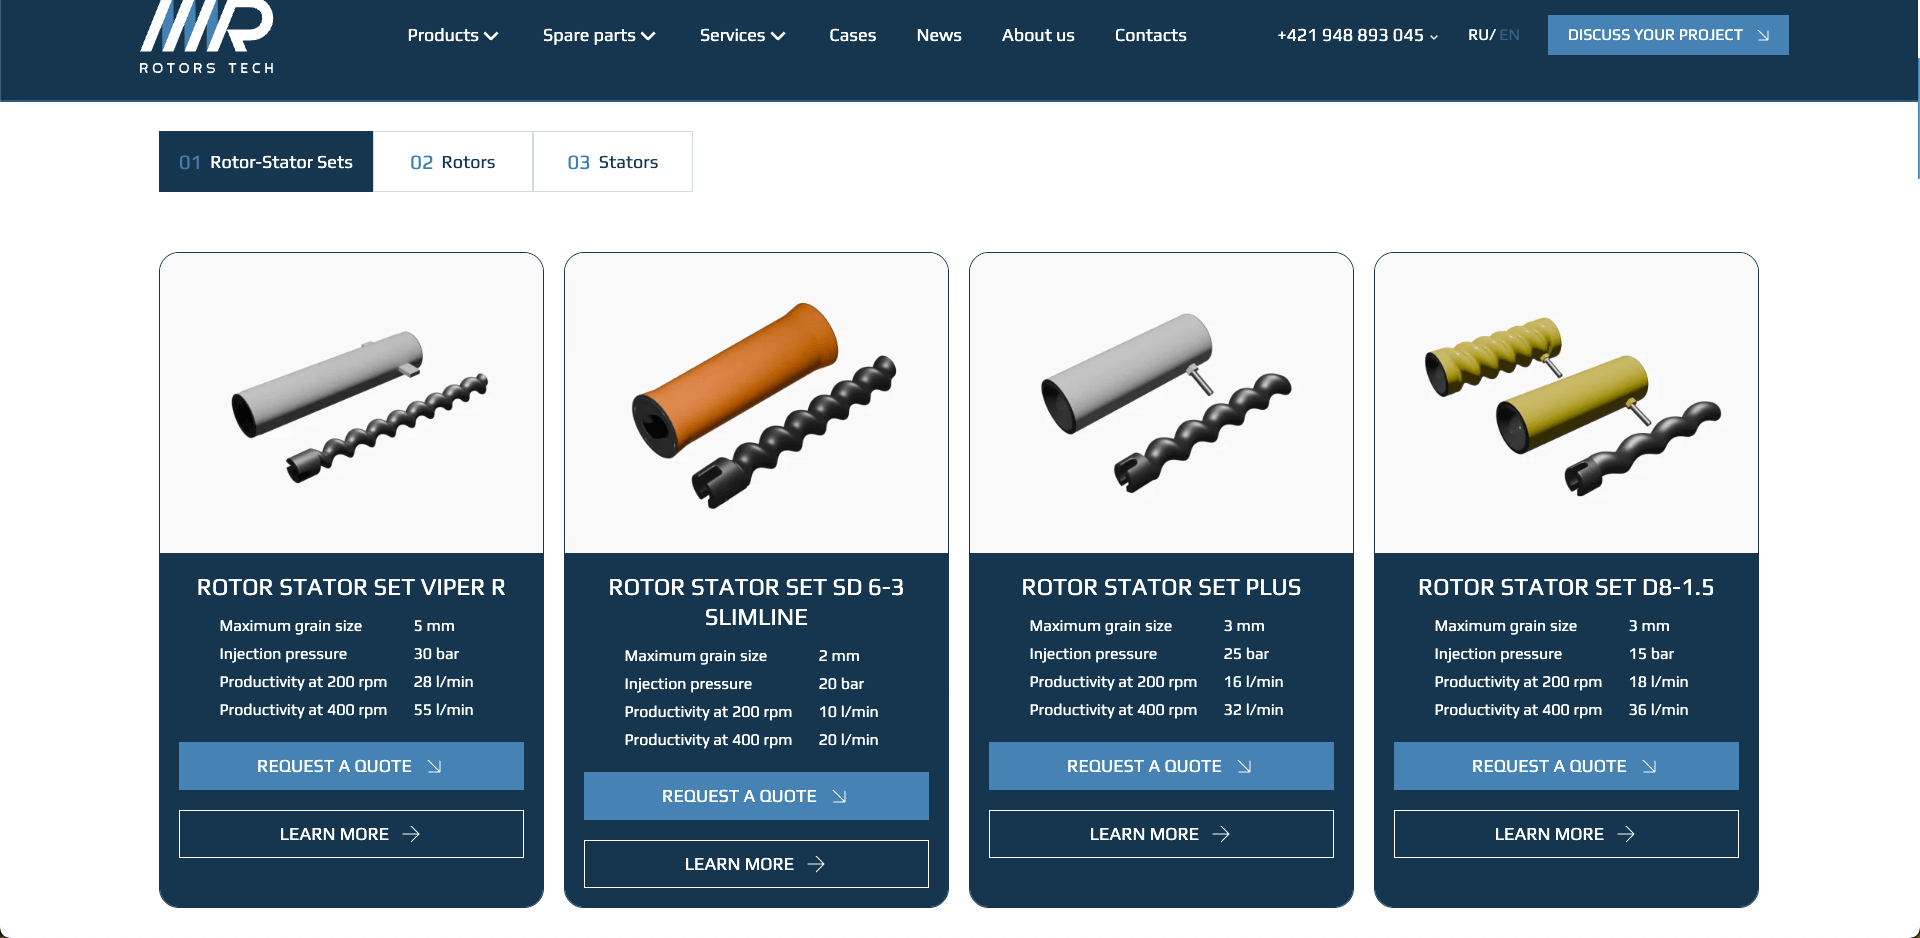Click the Rotors Tech logo
Viewport: 1920px width, 938px height.
click(x=207, y=37)
